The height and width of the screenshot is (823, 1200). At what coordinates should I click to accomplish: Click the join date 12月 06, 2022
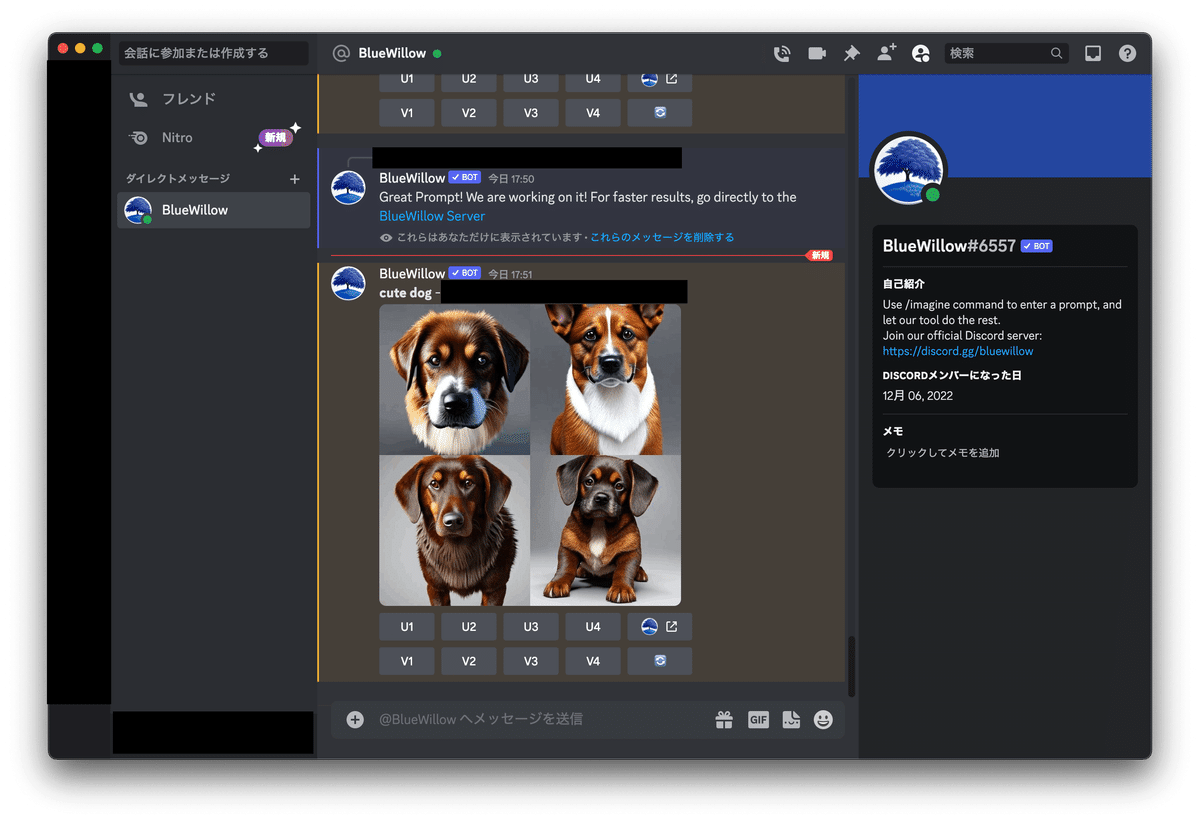(x=918, y=396)
